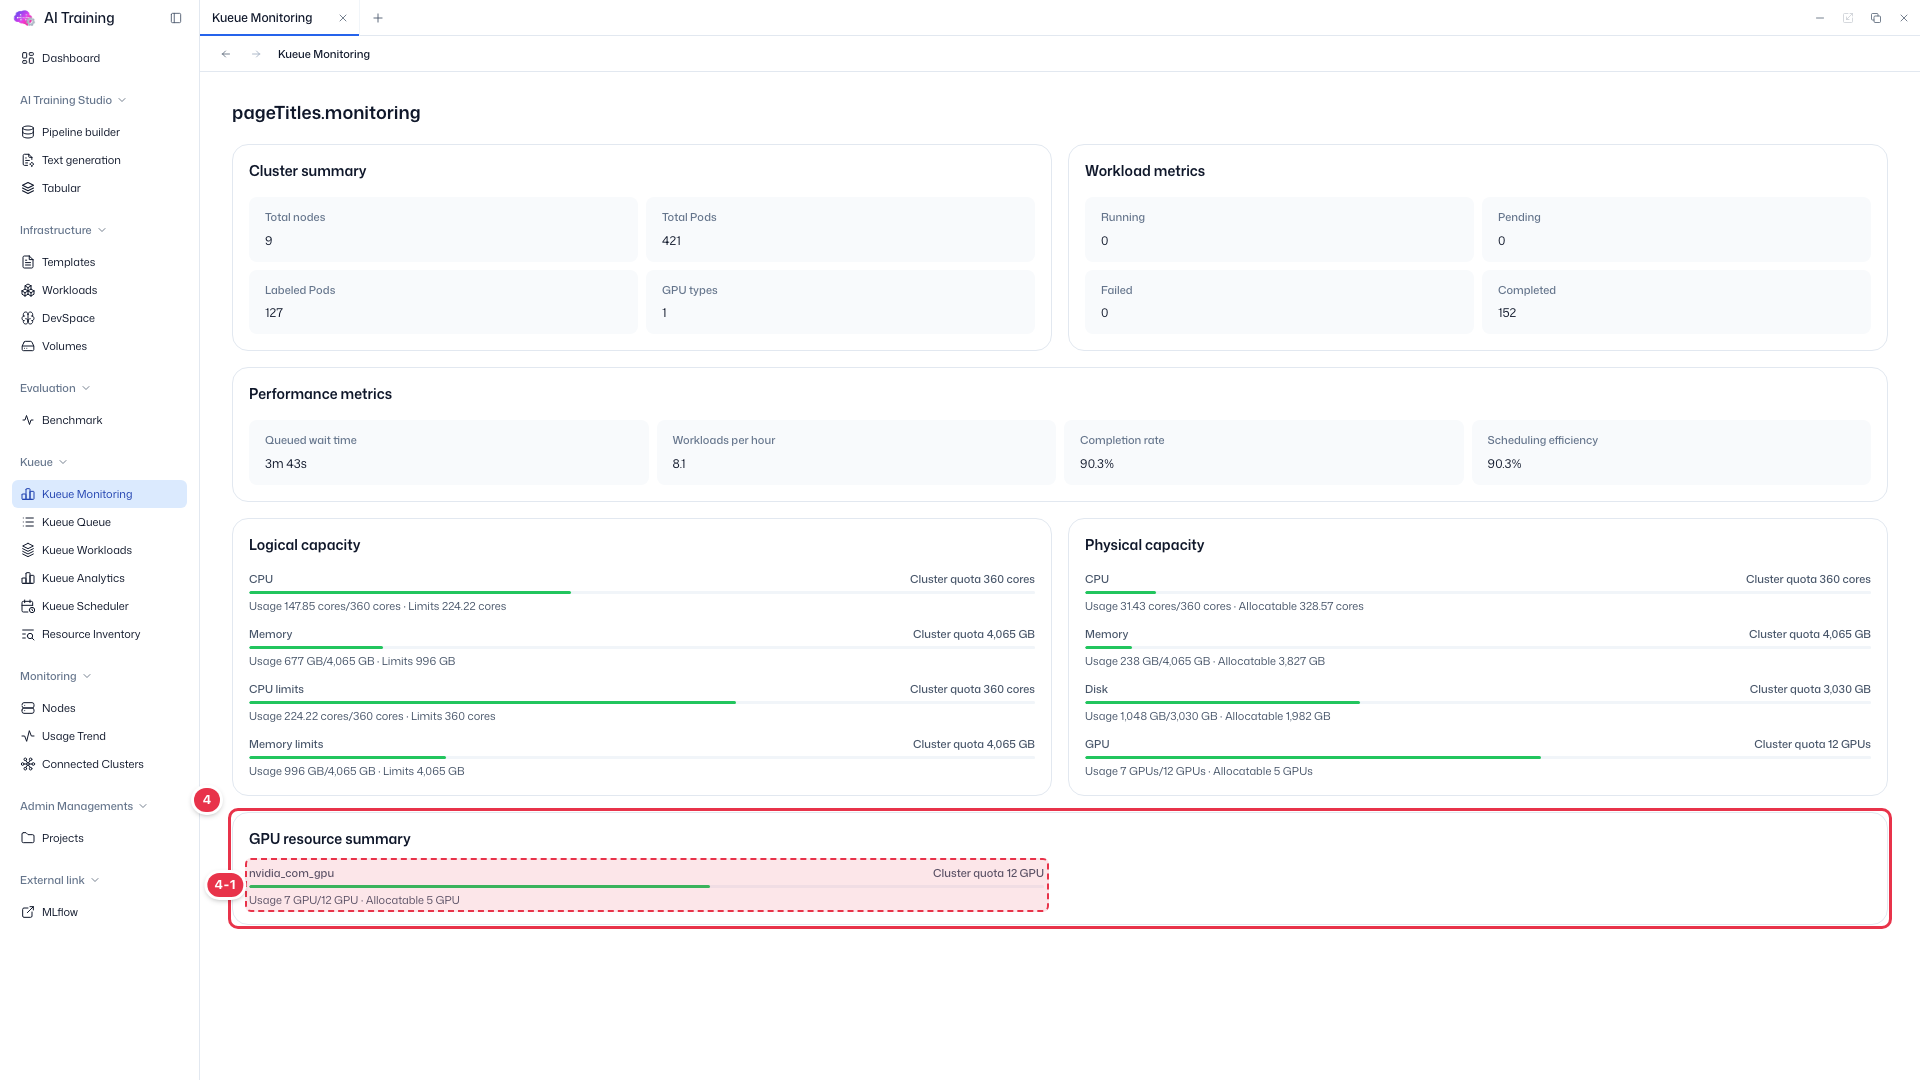Viewport: 1920px width, 1080px height.
Task: Open the Workloads icon
Action: click(x=28, y=290)
